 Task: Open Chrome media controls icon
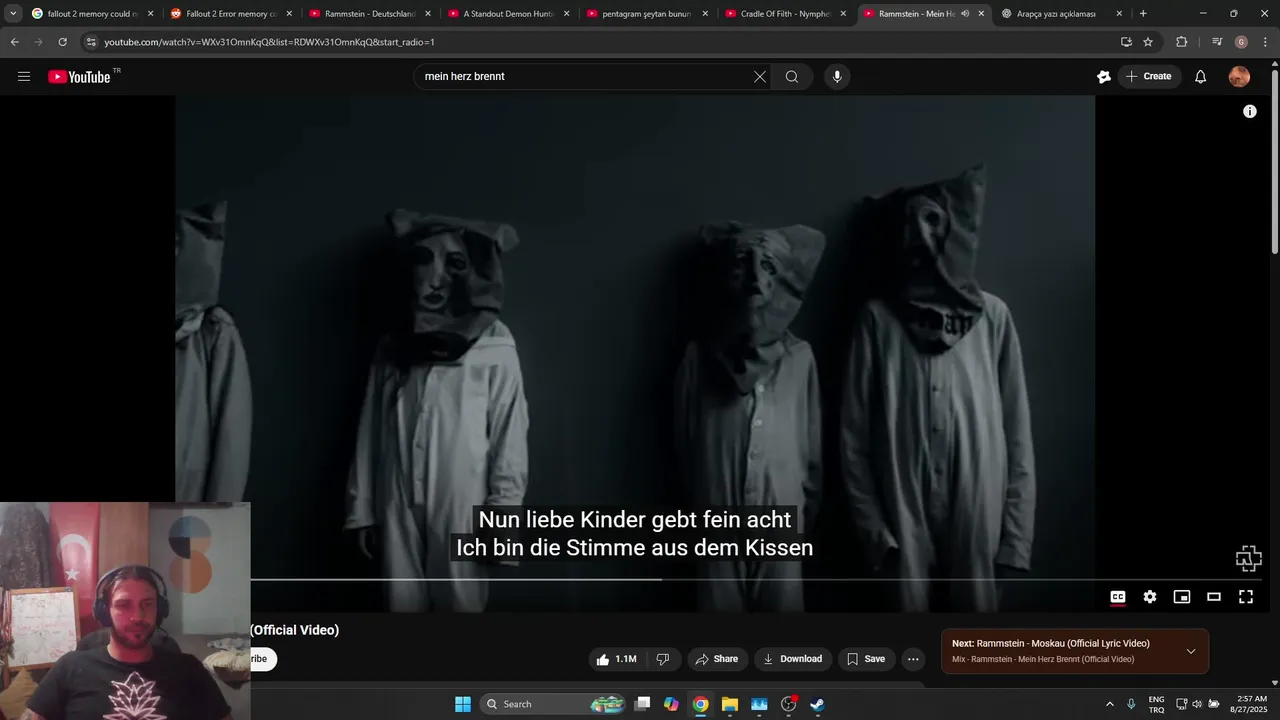[x=1217, y=42]
